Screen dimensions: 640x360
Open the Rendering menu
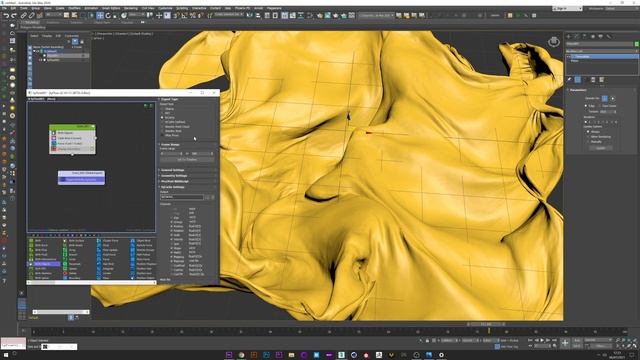click(131, 8)
